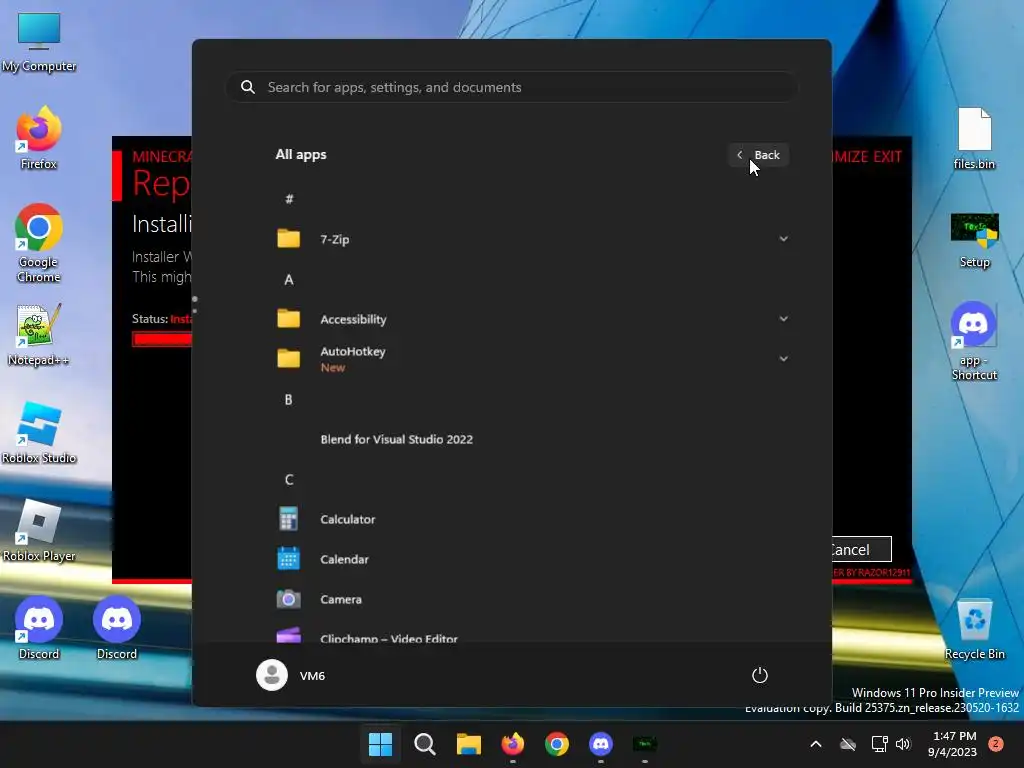1024x768 pixels.
Task: Expand the 7-Zip folder chevron
Action: 783,239
